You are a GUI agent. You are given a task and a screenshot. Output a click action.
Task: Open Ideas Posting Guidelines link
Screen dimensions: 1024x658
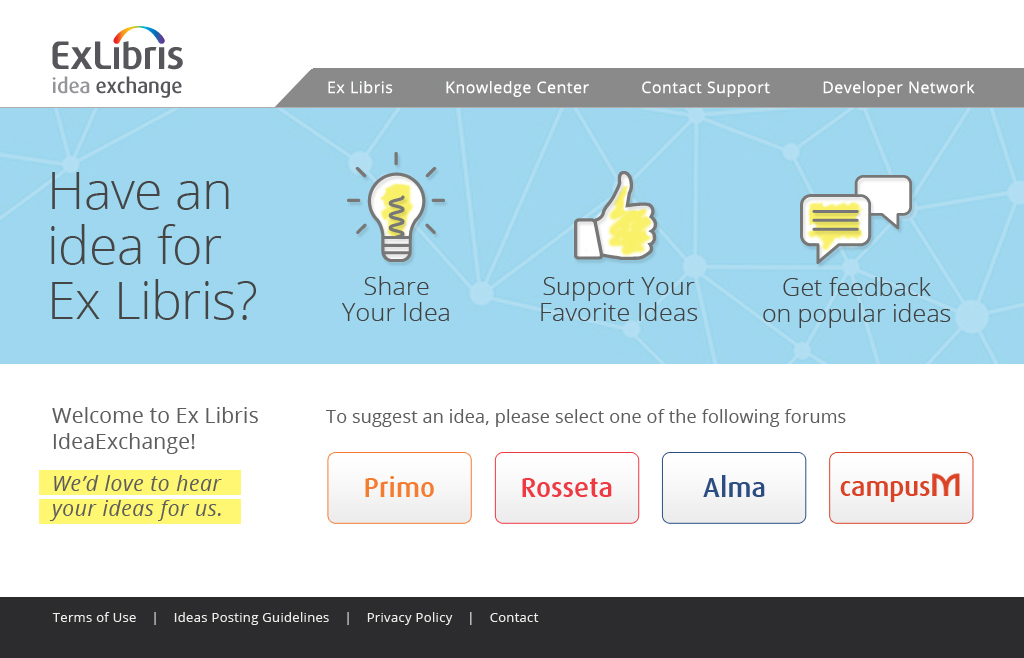(251, 618)
